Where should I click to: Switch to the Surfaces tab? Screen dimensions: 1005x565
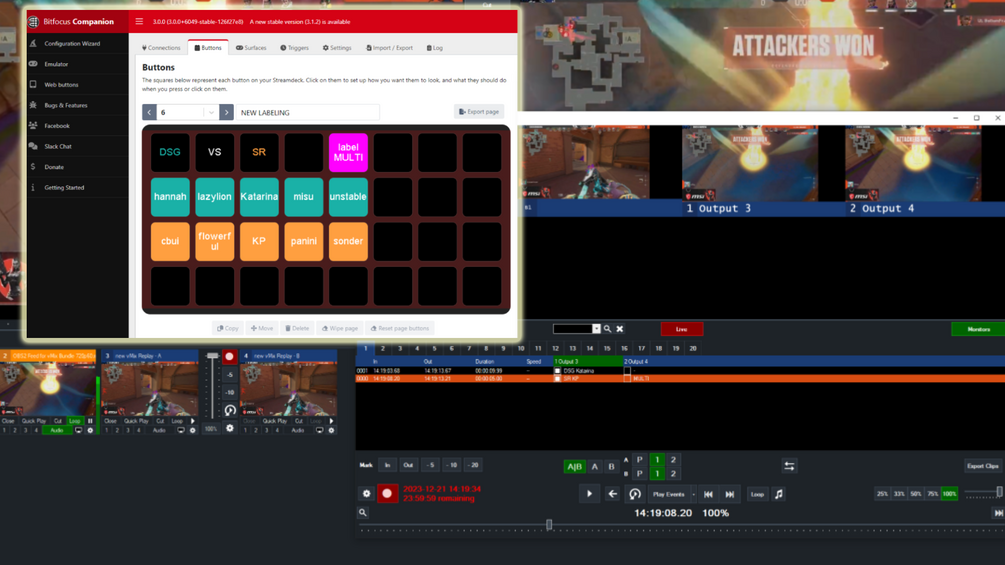(251, 47)
